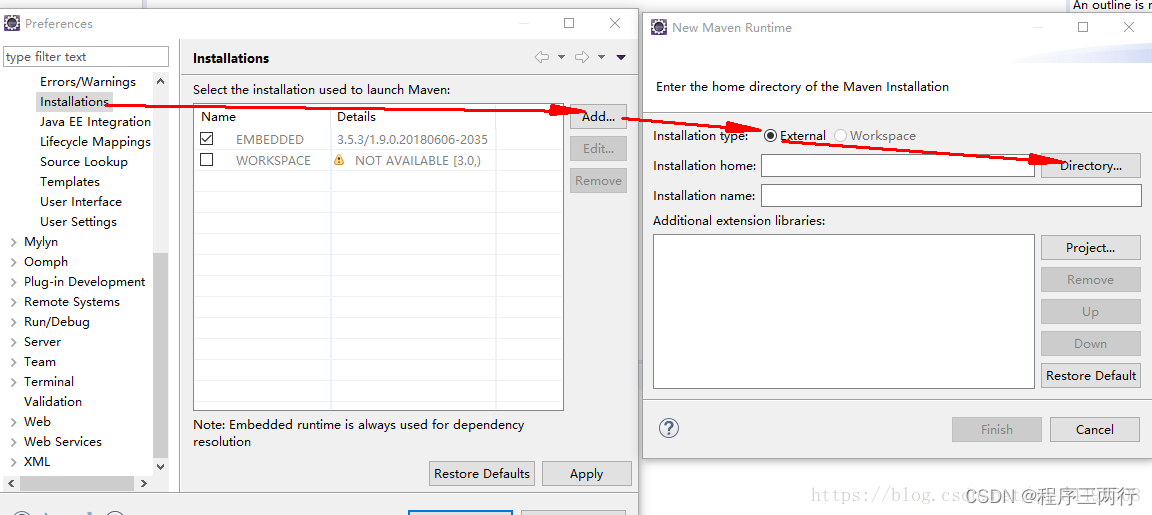Click the Directory... browse button
The image size is (1152, 515).
1090,166
